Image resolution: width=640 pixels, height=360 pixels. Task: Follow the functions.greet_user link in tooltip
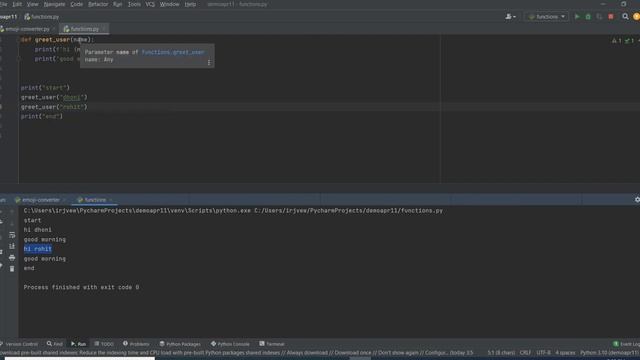173,52
